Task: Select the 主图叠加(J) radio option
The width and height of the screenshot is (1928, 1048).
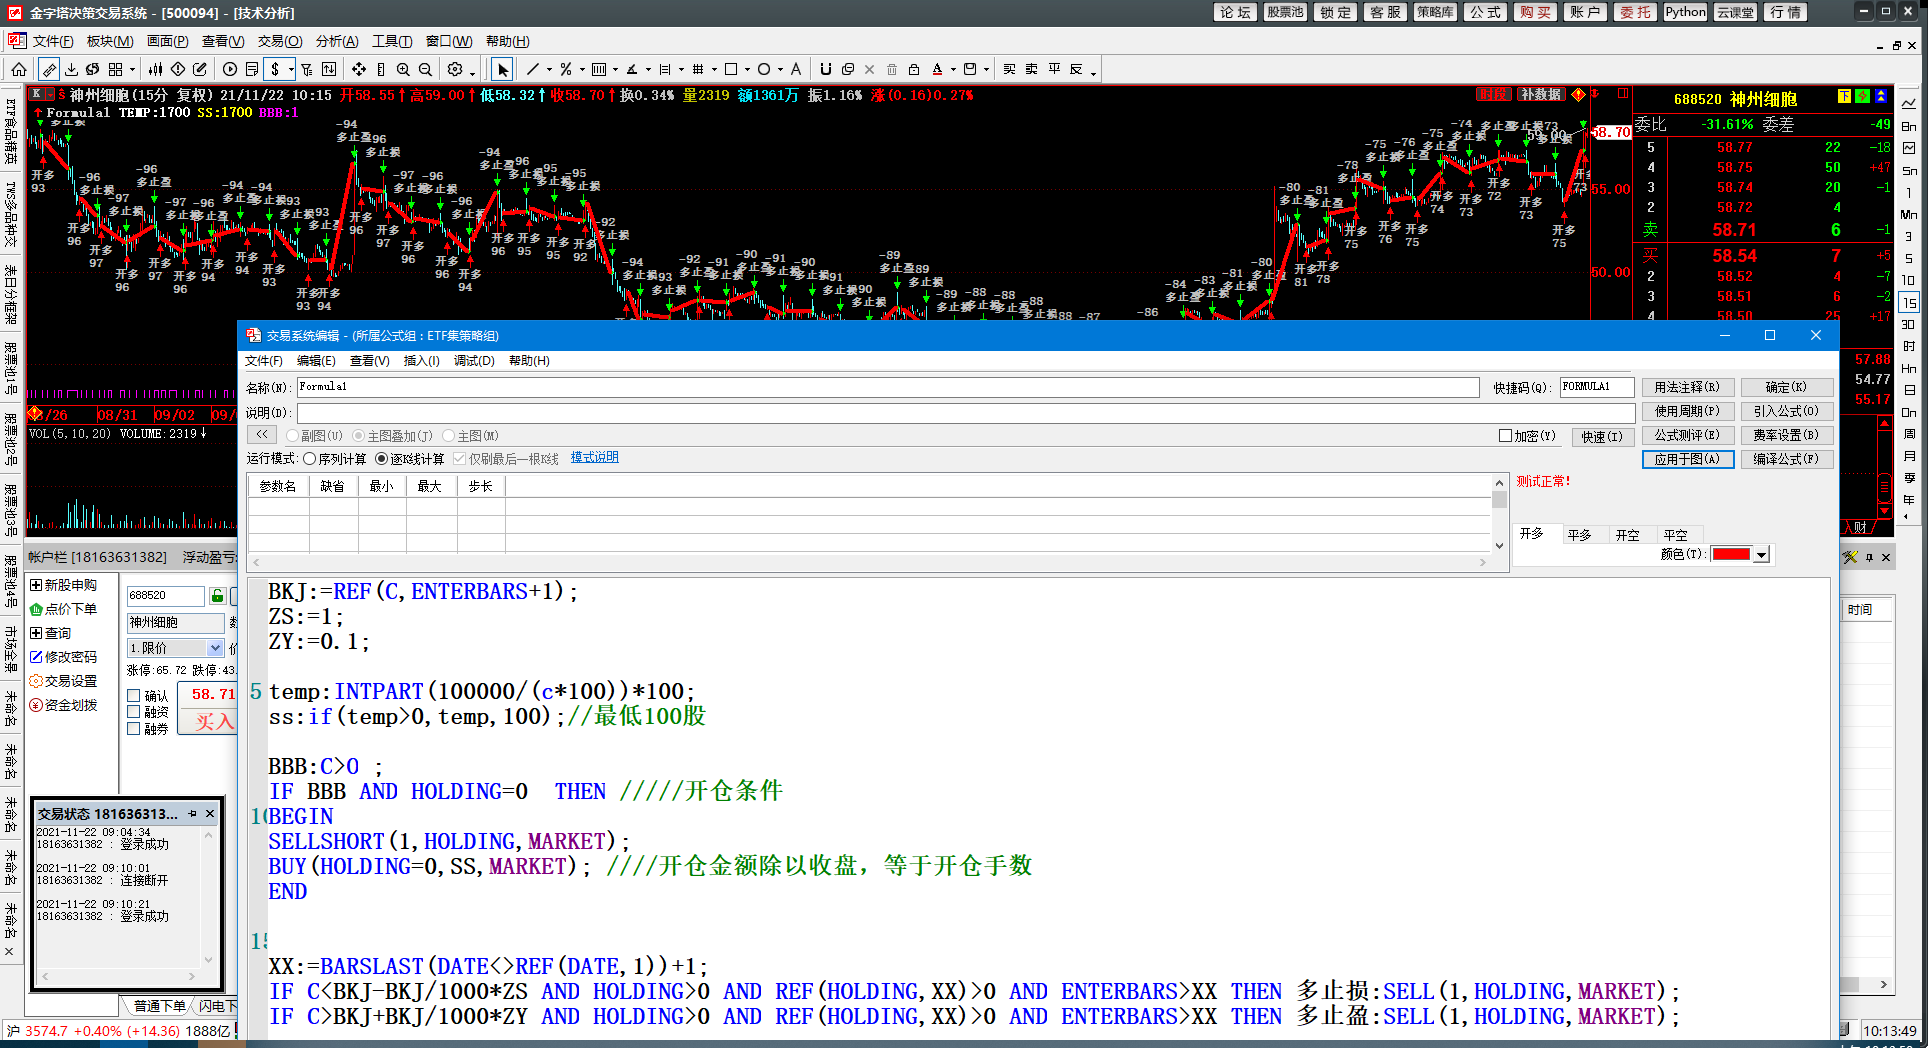Action: [x=358, y=436]
